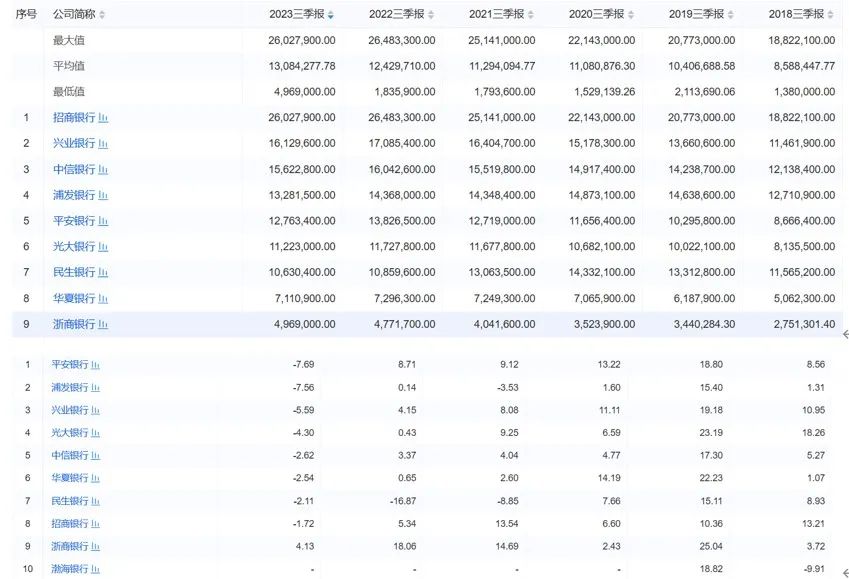Viewport: 849px width, 579px height.
Task: Click the 序号 column header
Action: [x=26, y=14]
